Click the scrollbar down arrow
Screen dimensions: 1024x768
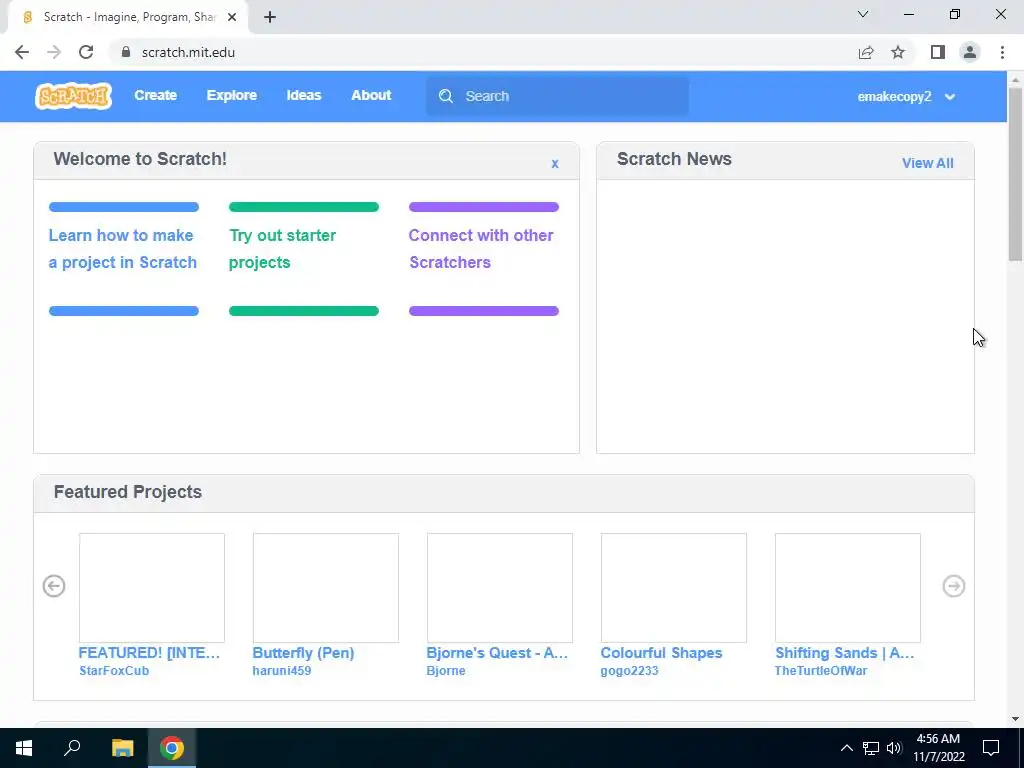point(1016,719)
